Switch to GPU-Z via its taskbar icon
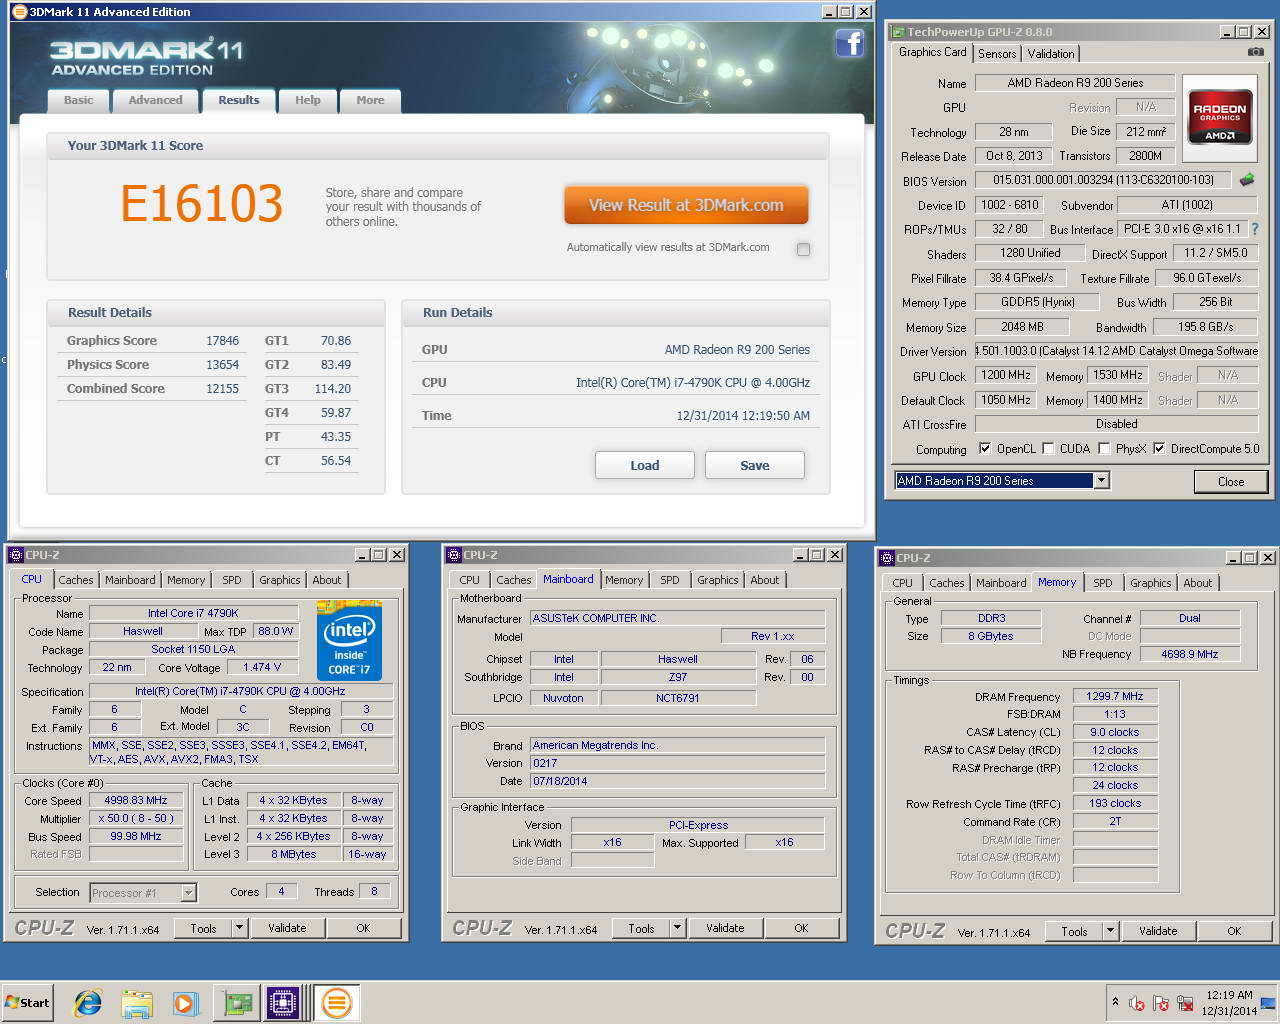The width and height of the screenshot is (1280, 1024). (238, 1003)
